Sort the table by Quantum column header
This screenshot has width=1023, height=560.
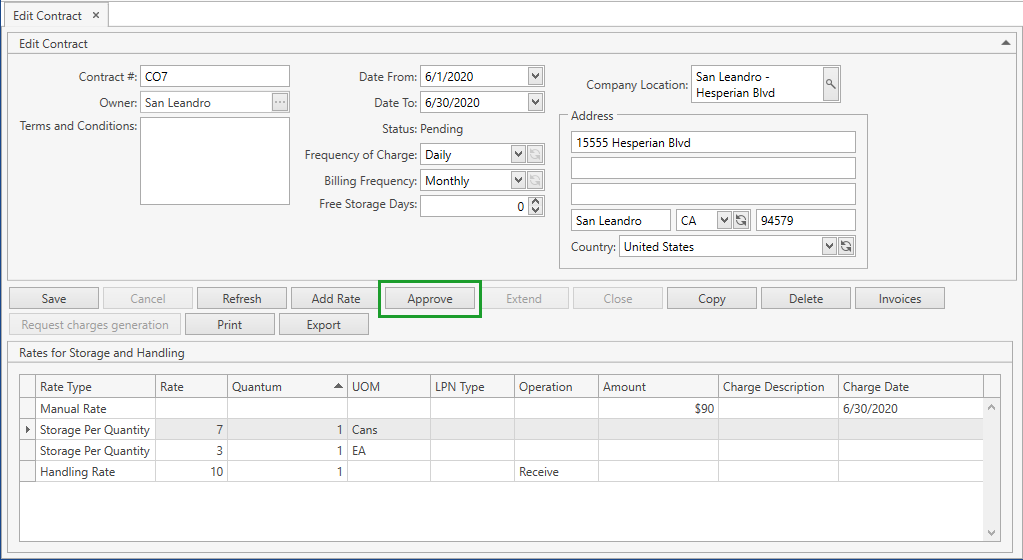click(x=286, y=387)
